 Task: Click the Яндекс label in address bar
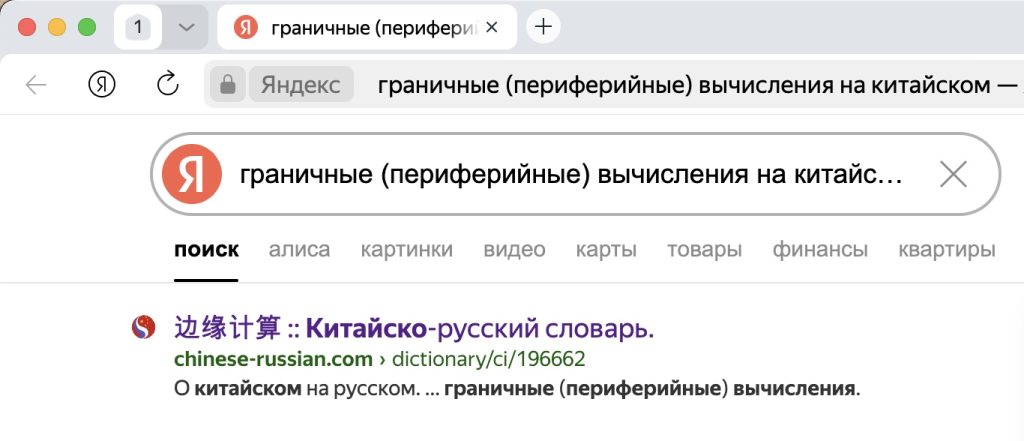tap(301, 84)
